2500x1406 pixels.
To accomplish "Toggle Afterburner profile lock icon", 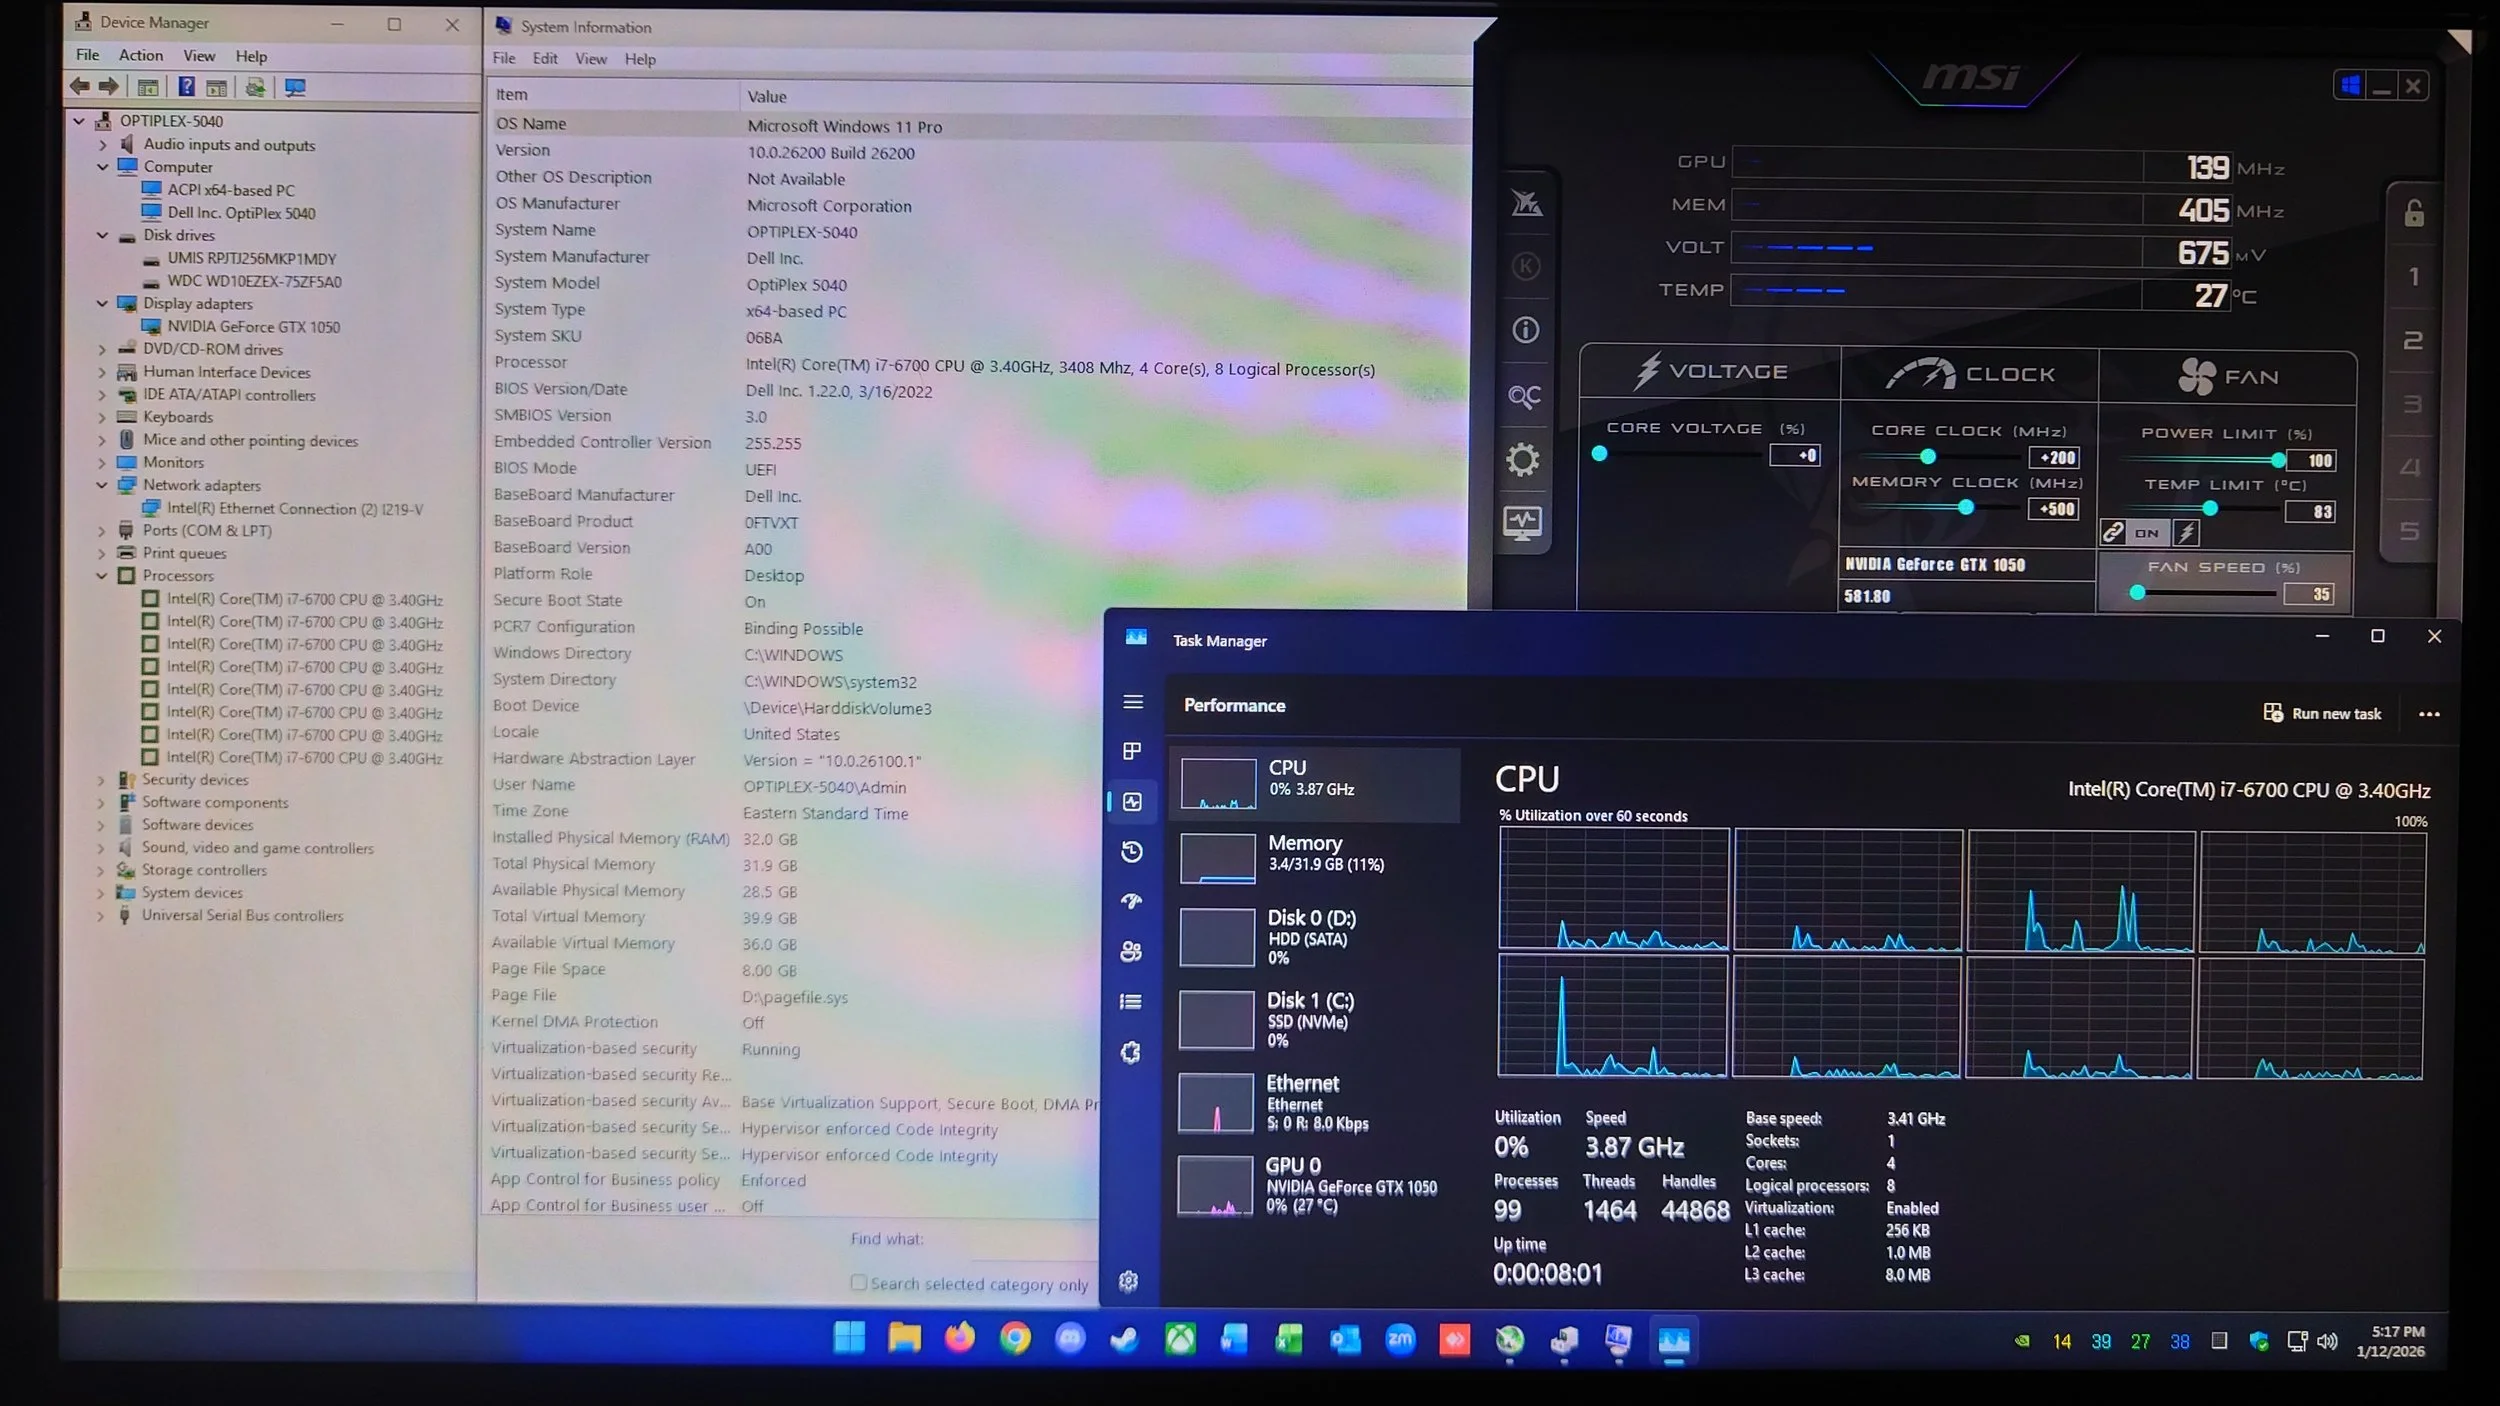I will coord(2414,213).
